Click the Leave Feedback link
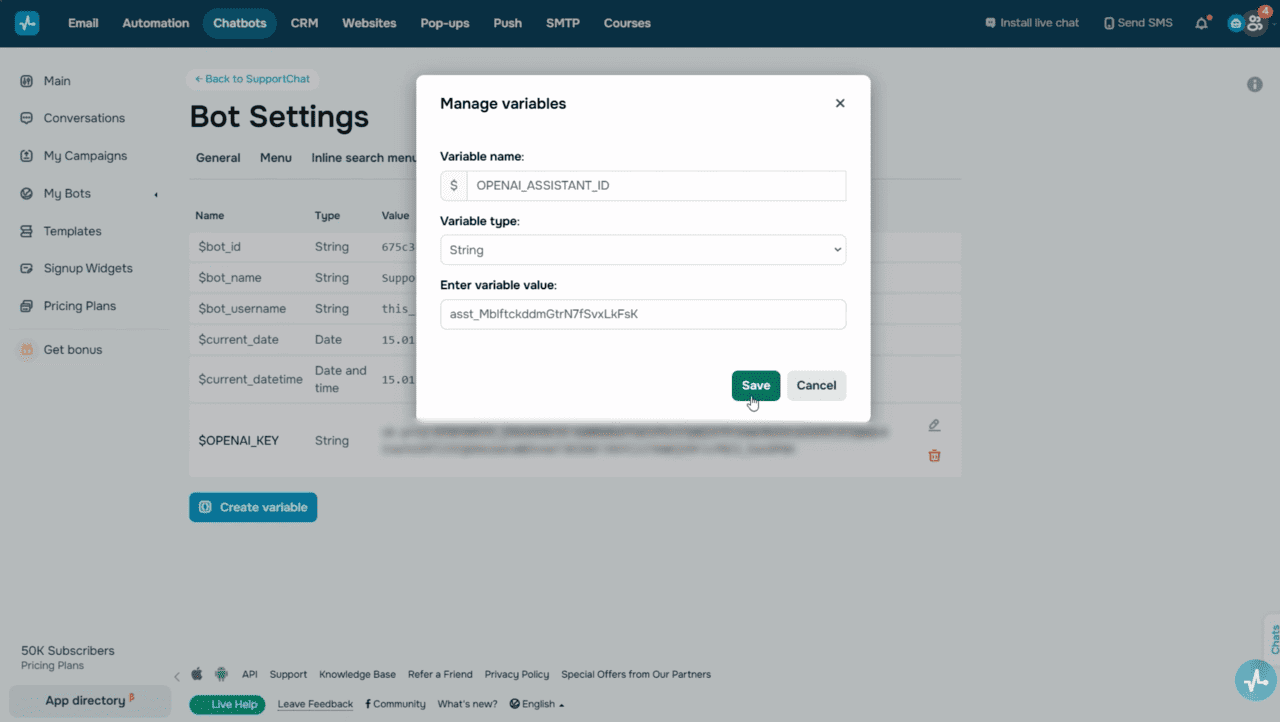The height and width of the screenshot is (722, 1280). 315,704
